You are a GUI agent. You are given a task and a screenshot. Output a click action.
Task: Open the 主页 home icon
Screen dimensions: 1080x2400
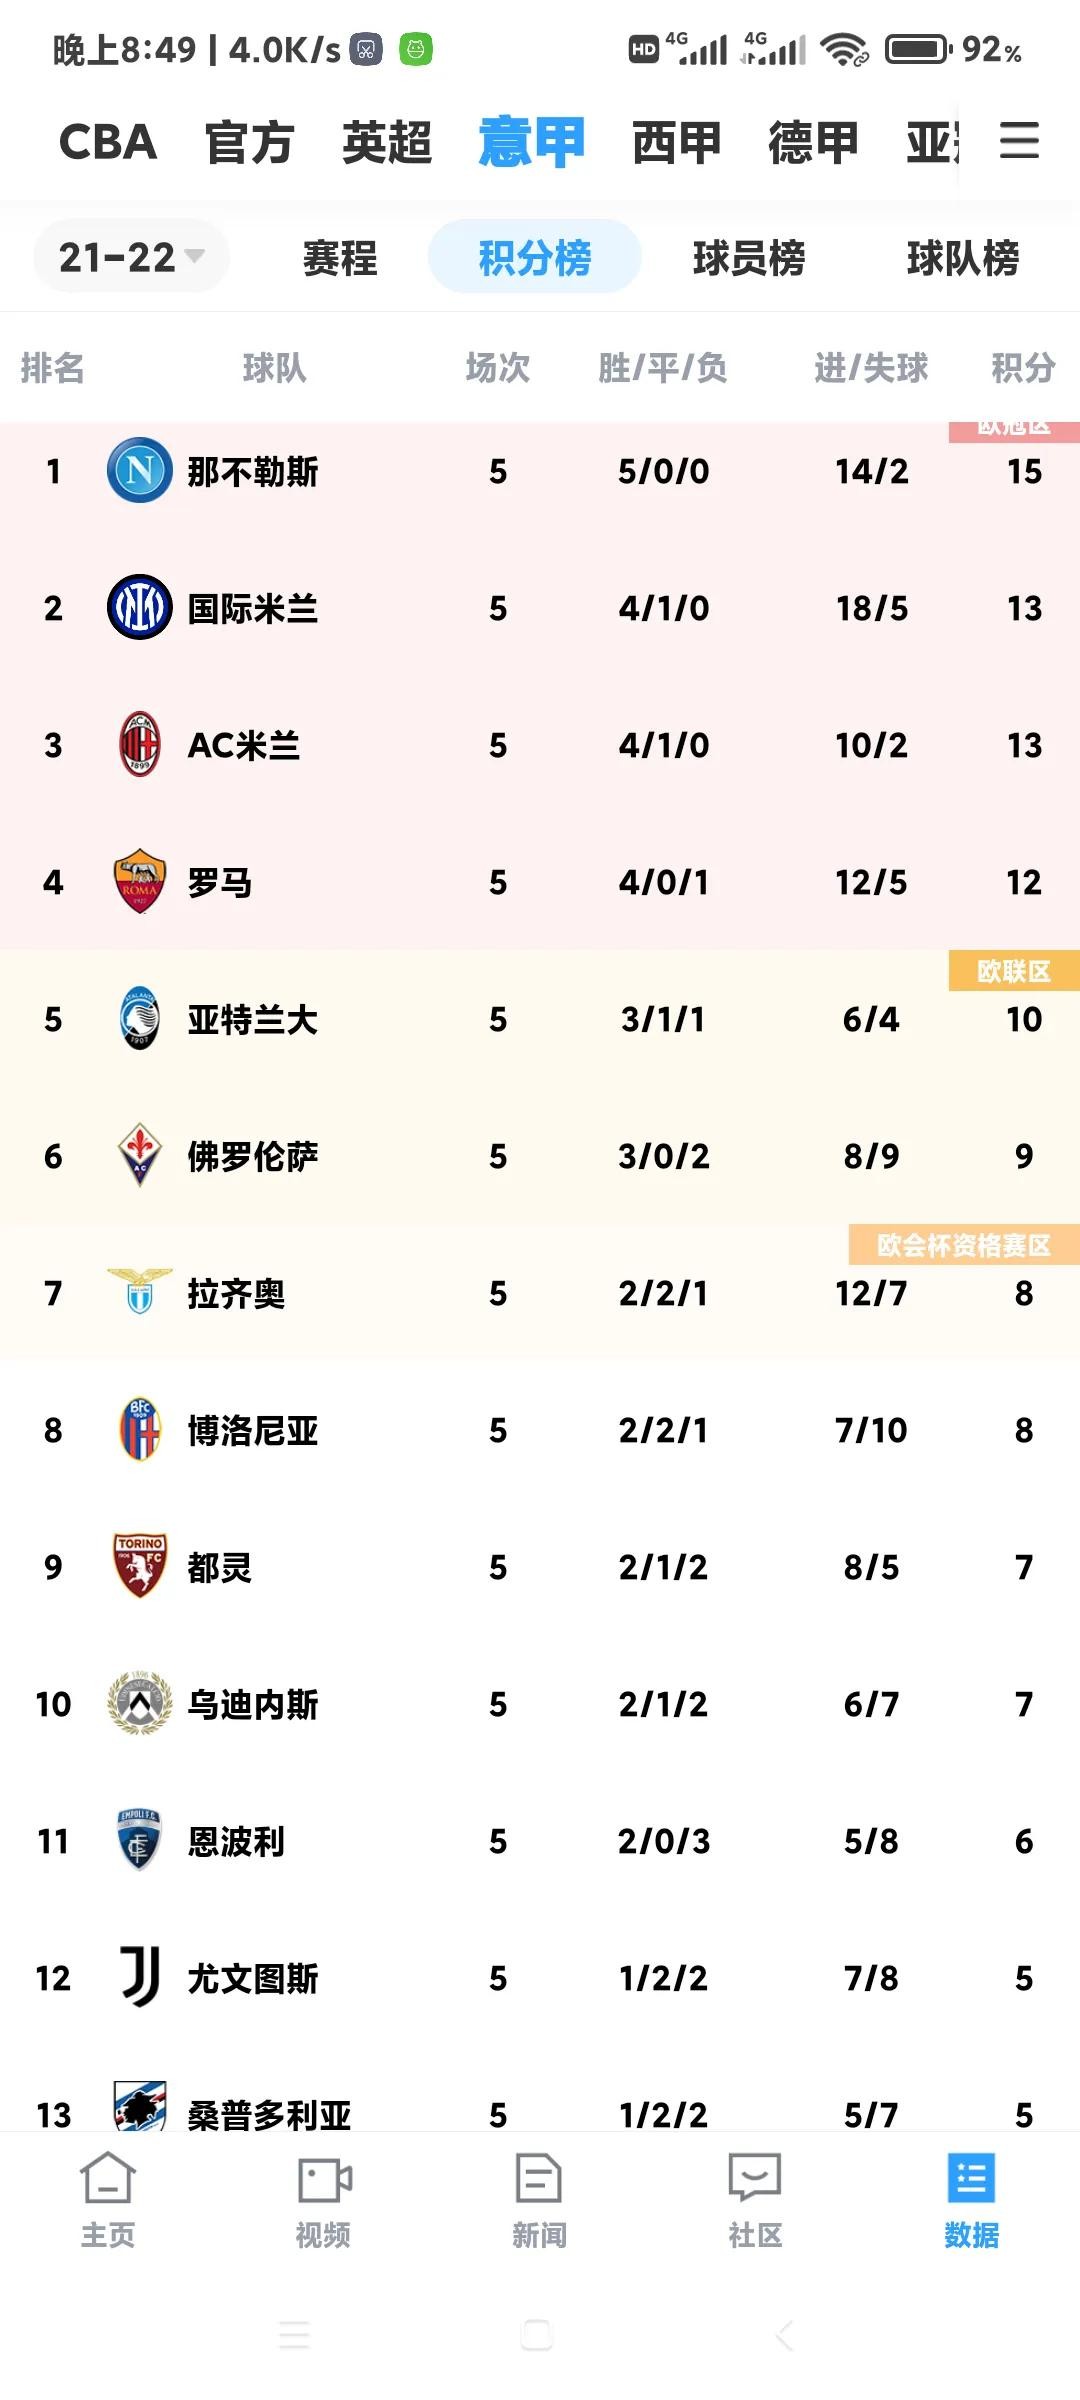click(x=108, y=2178)
